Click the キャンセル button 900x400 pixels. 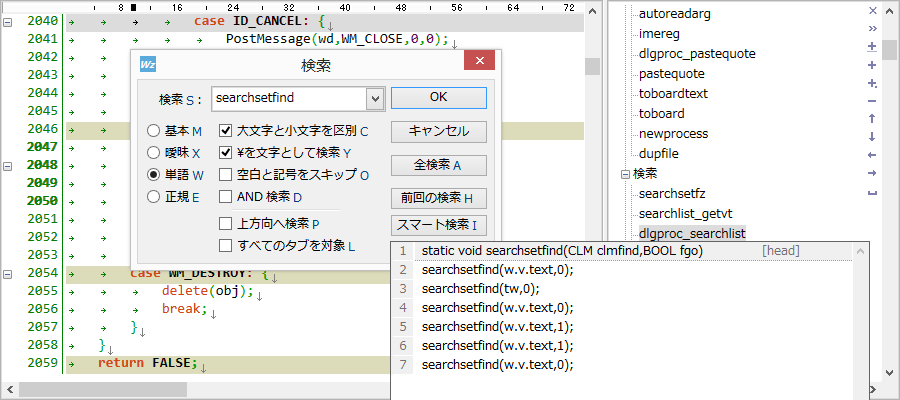[439, 131]
